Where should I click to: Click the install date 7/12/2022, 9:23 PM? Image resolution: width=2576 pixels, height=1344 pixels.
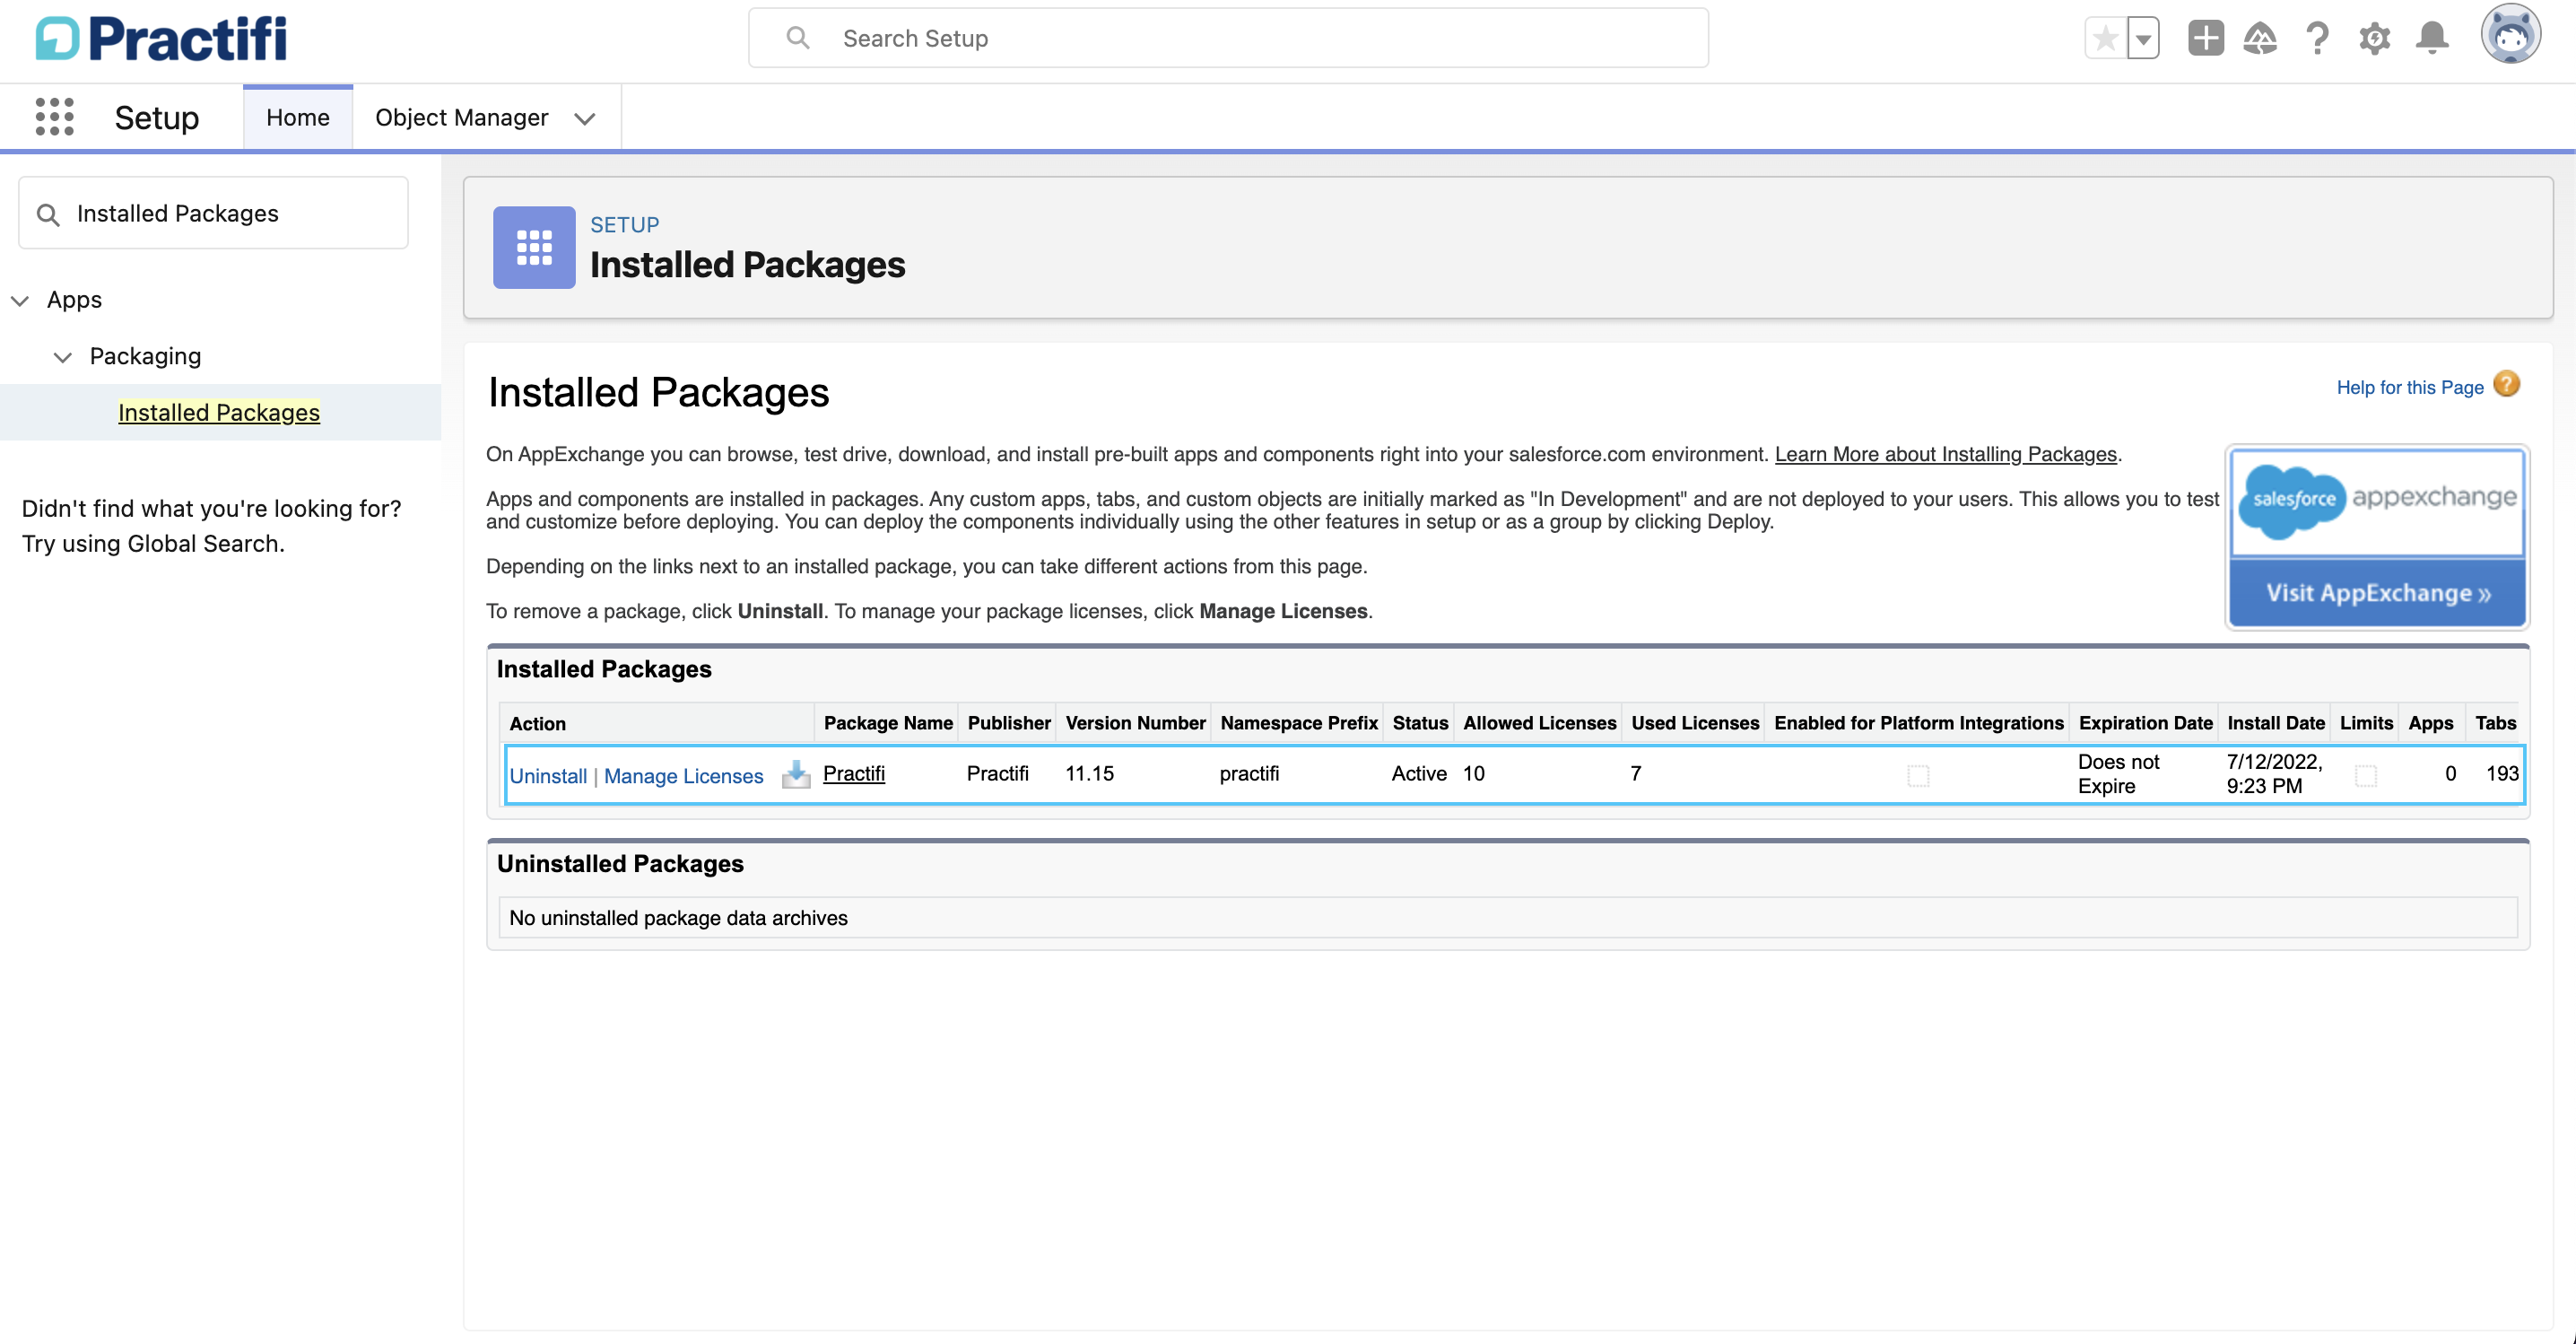(x=2274, y=774)
